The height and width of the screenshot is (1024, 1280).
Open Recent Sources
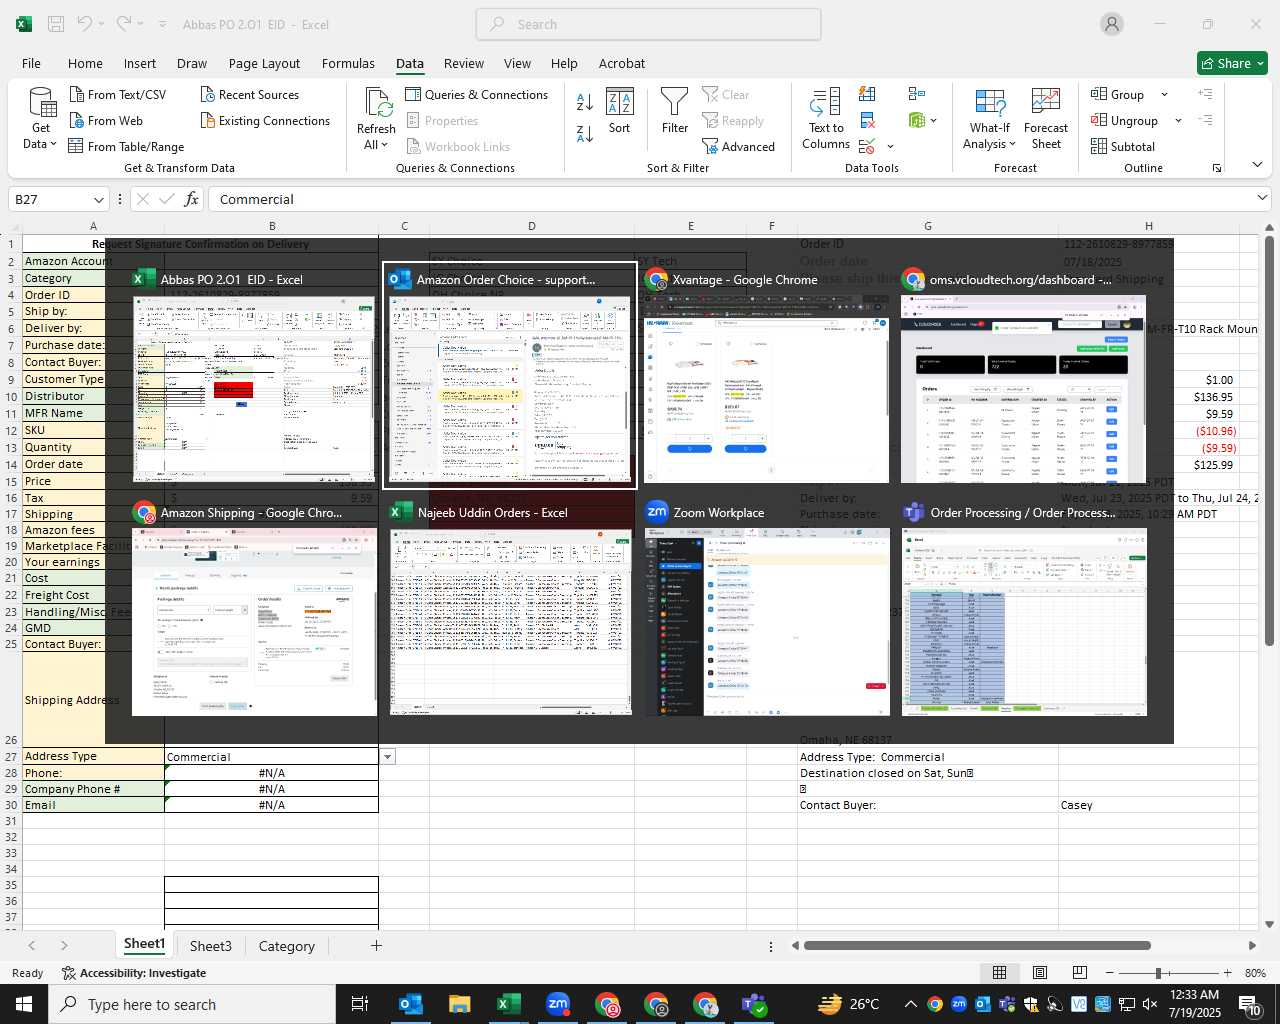tap(249, 94)
